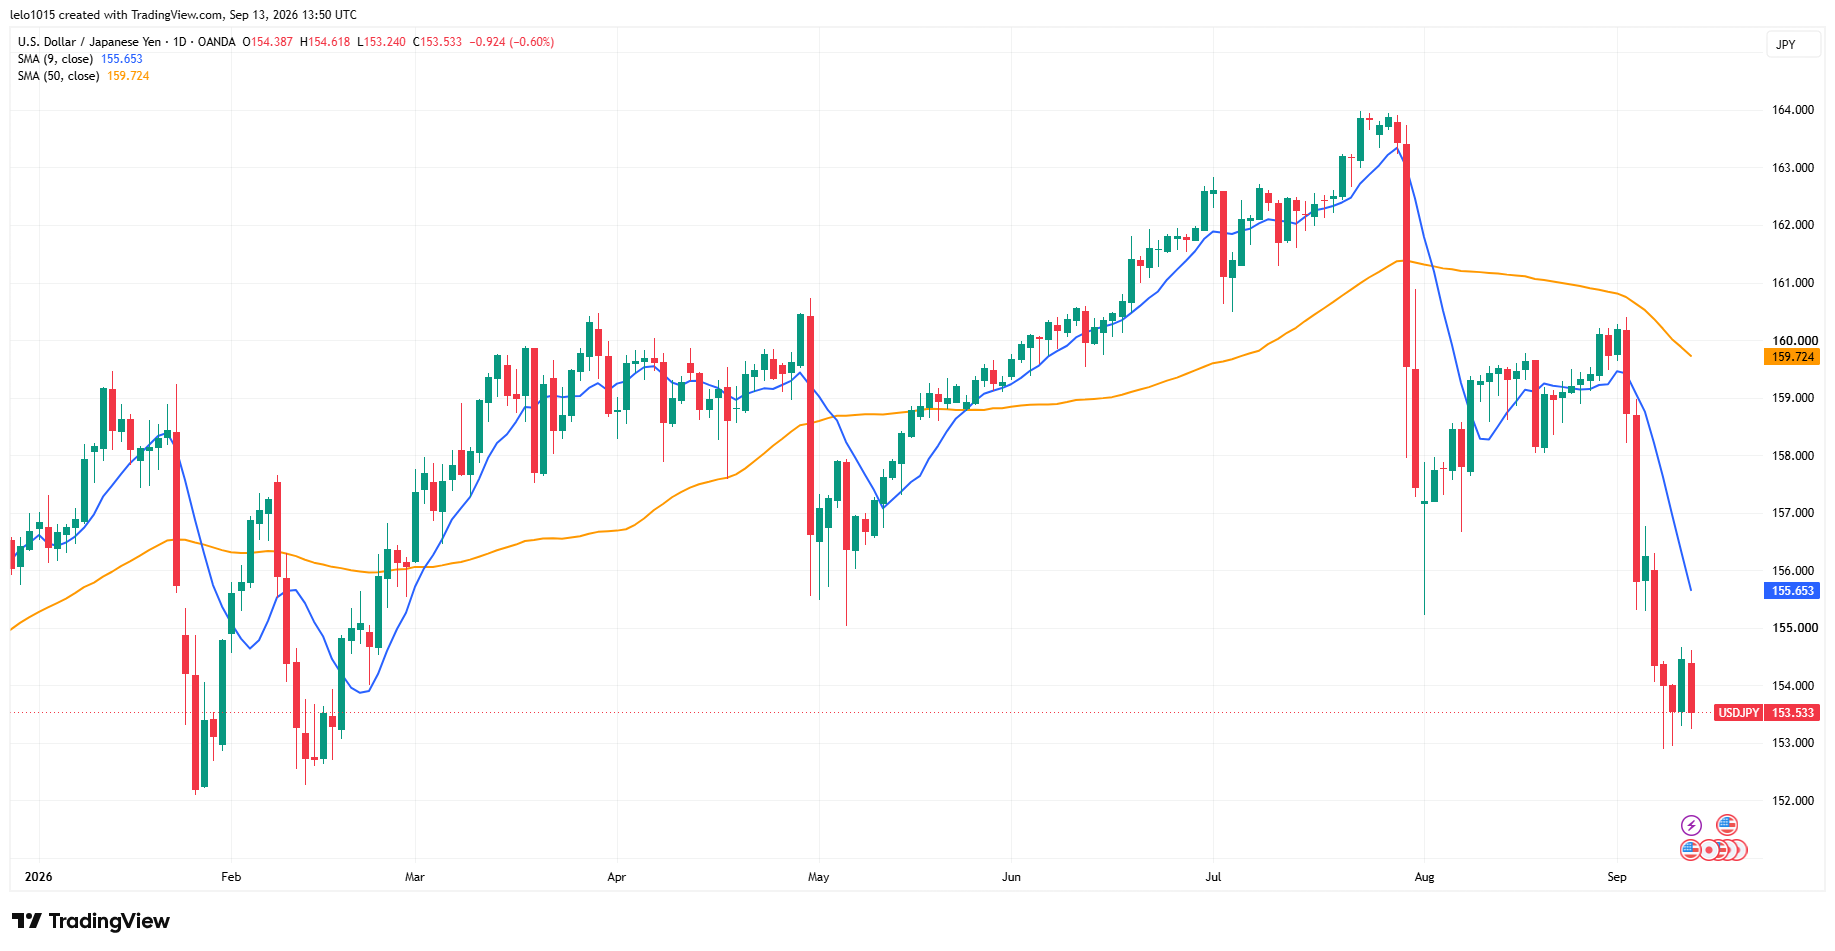The height and width of the screenshot is (951, 1835).
Task: Click the Sep label on the time axis
Action: [1617, 877]
